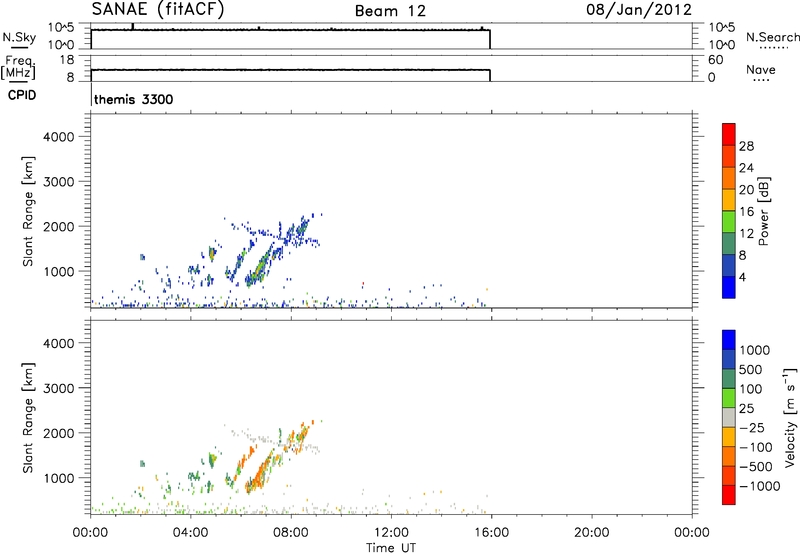The image size is (800, 554).
Task: Click the orange velocity echo streak at 1000 km
Action: coord(260,473)
